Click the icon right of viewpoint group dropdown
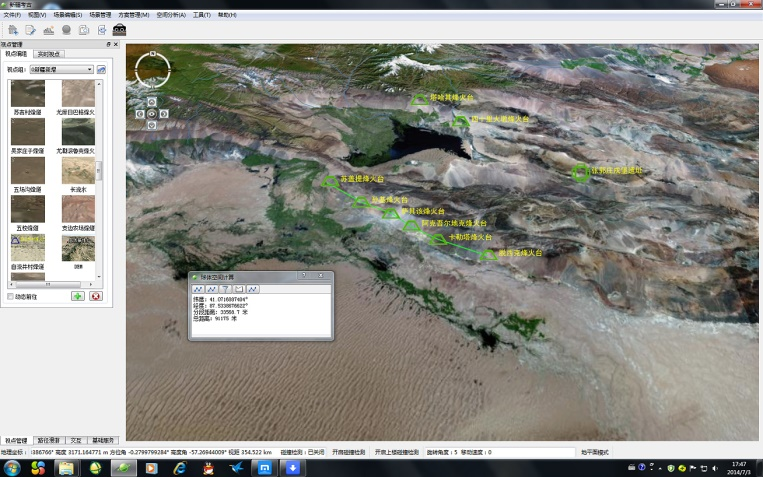The width and height of the screenshot is (763, 477). click(x=101, y=70)
